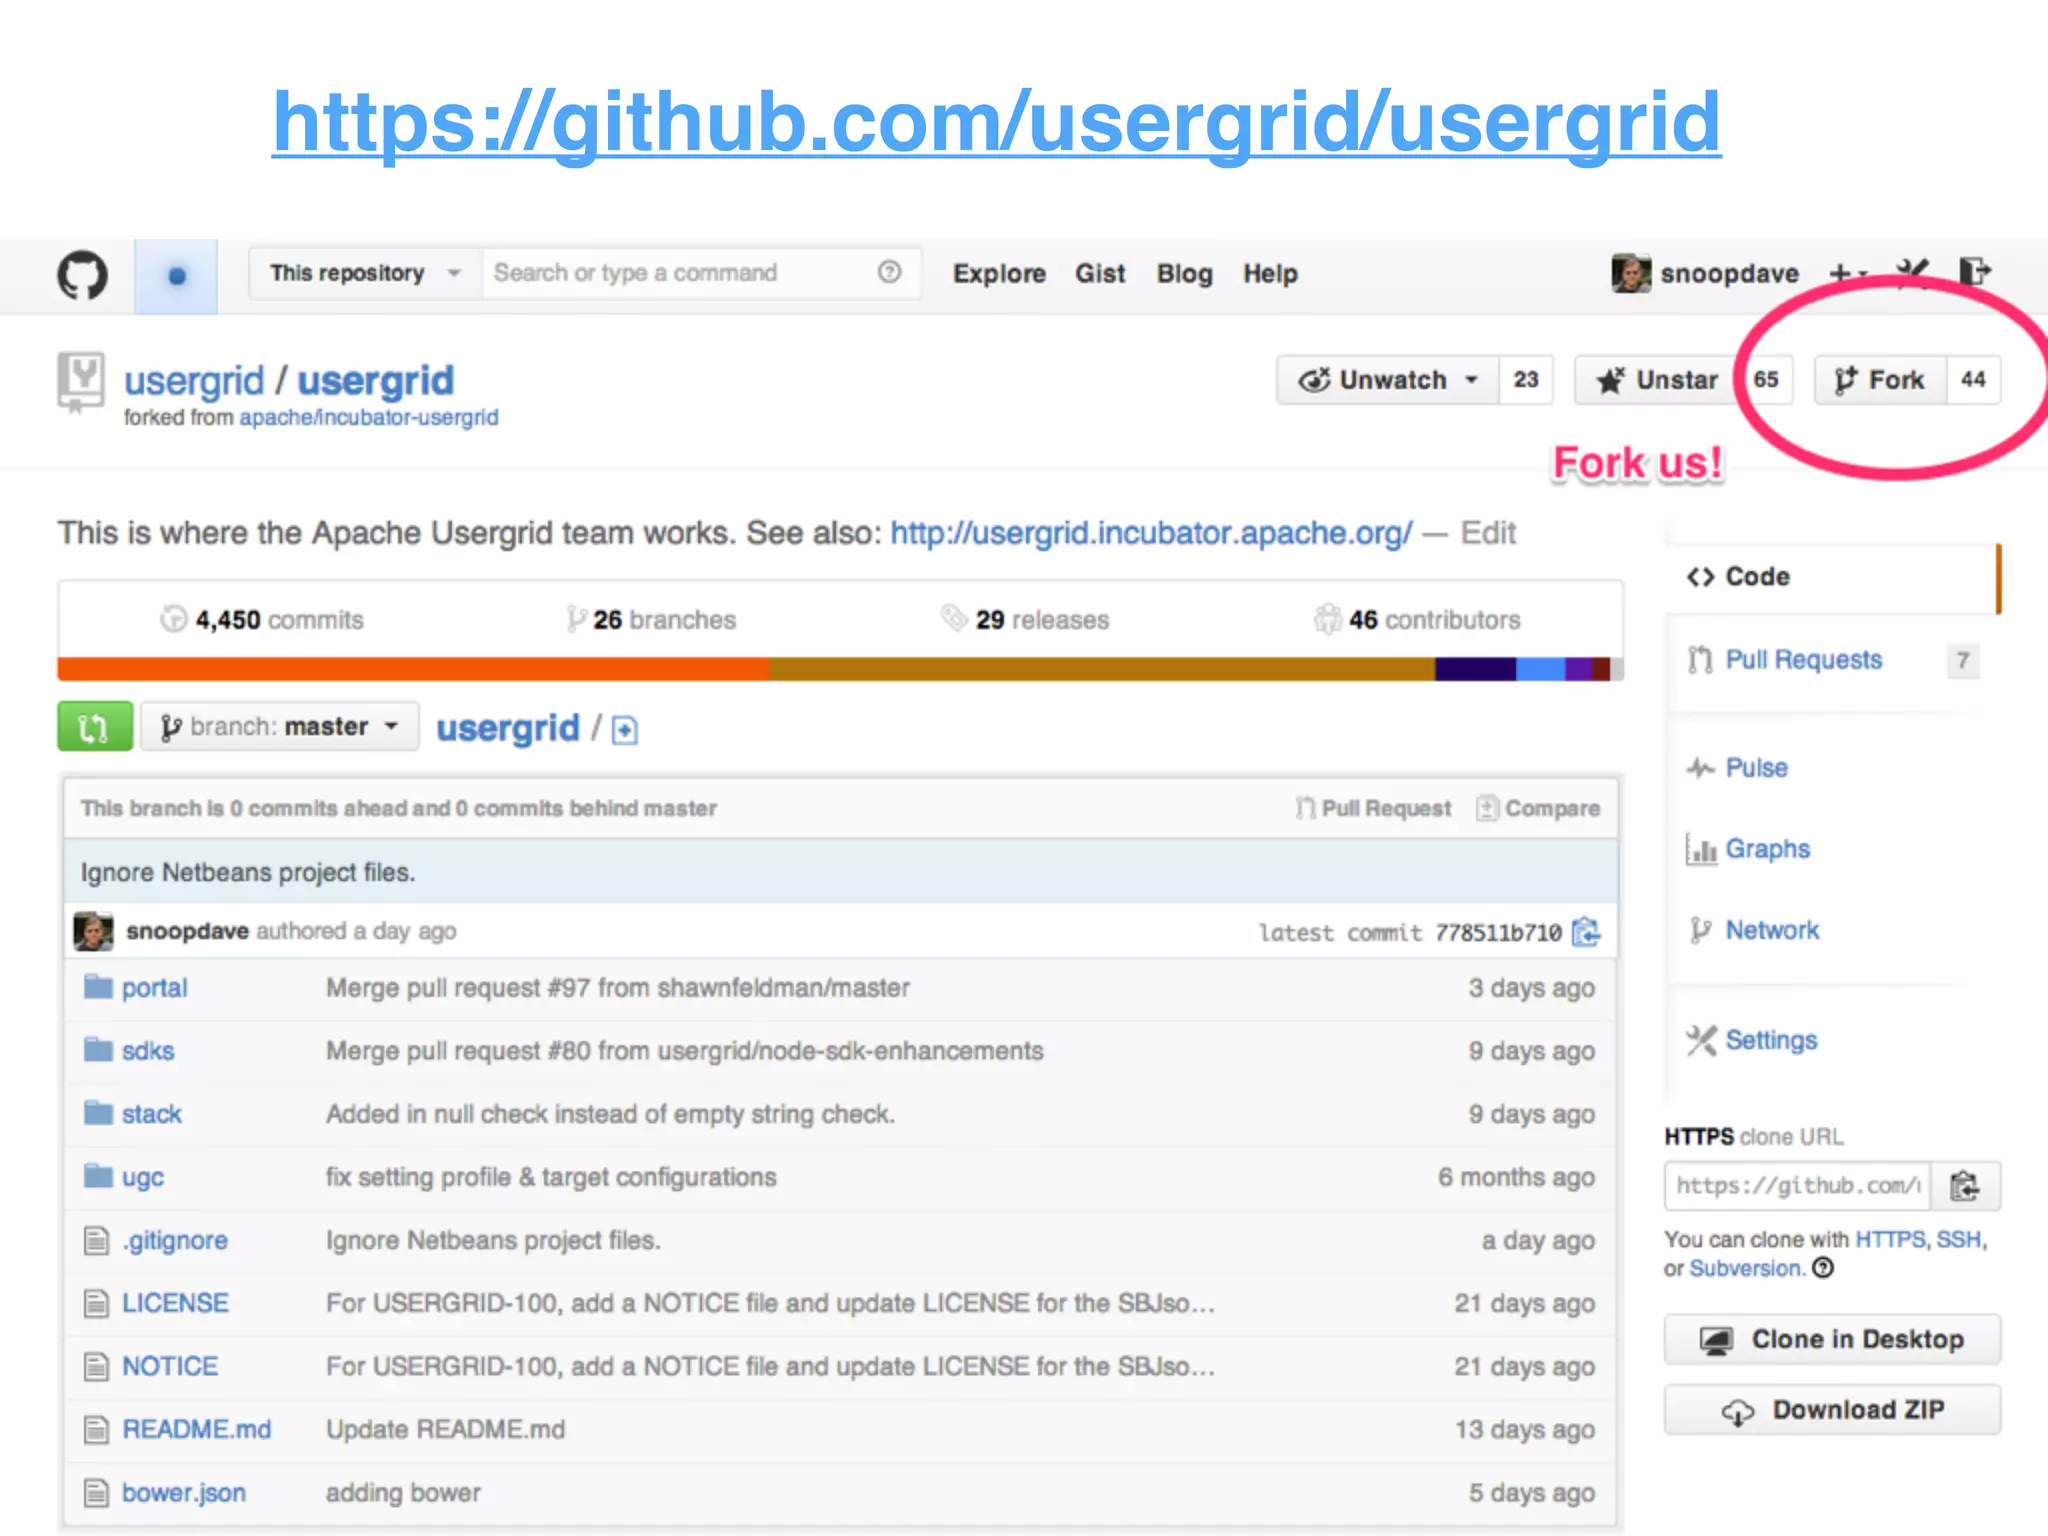
Task: View the 29 releases
Action: [x=1025, y=620]
